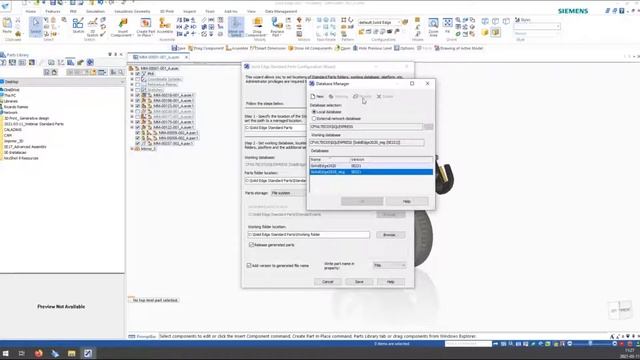Click the Name column header in Databases list

tap(329, 160)
